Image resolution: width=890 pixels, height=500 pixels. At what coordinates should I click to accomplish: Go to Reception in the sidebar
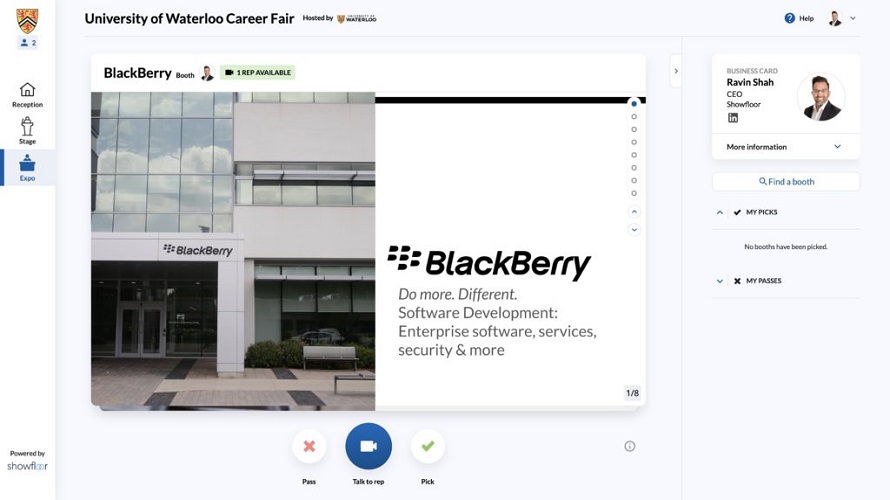pos(27,95)
